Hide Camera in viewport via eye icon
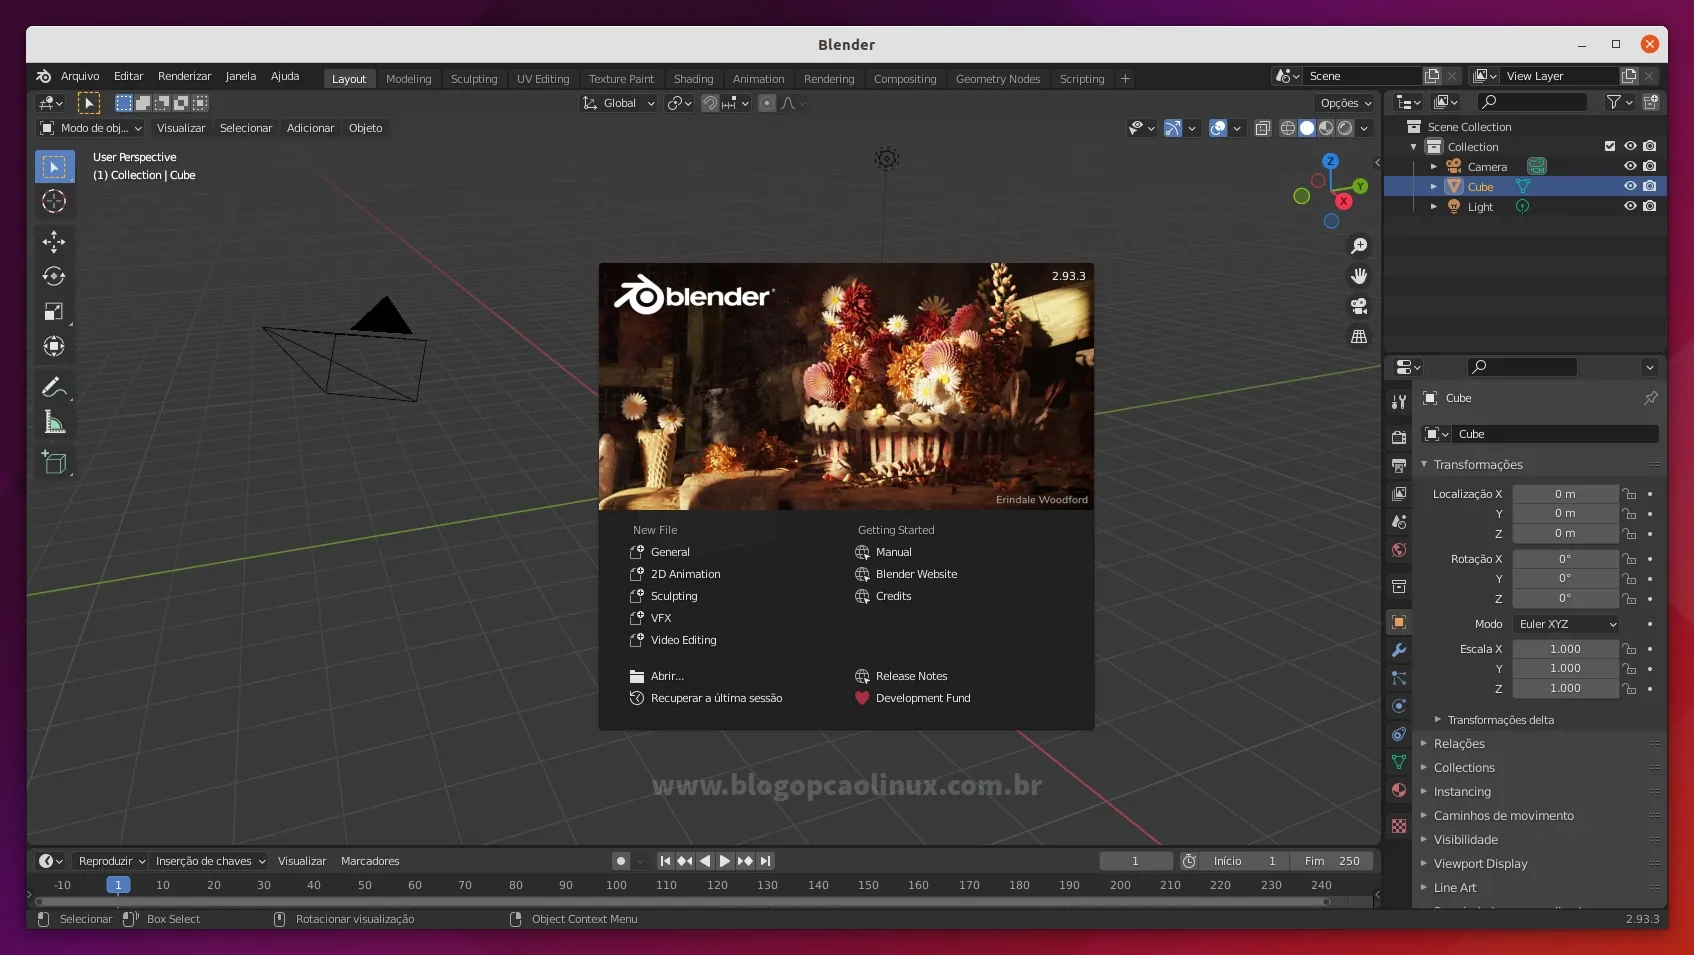1694x955 pixels. (x=1630, y=166)
